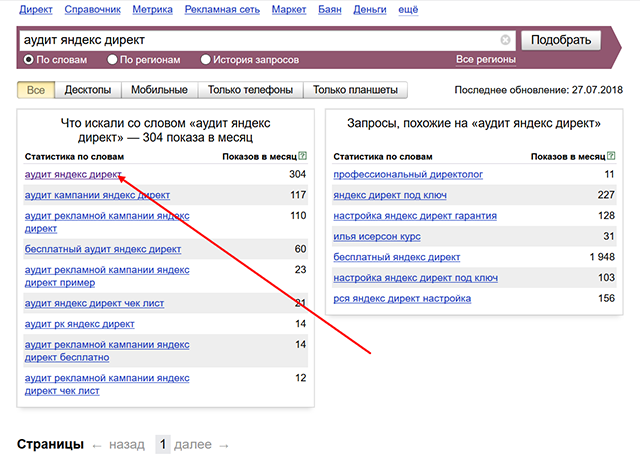Open 'аудит рк яндекс директ' link
640x464 pixels.
tap(80, 324)
